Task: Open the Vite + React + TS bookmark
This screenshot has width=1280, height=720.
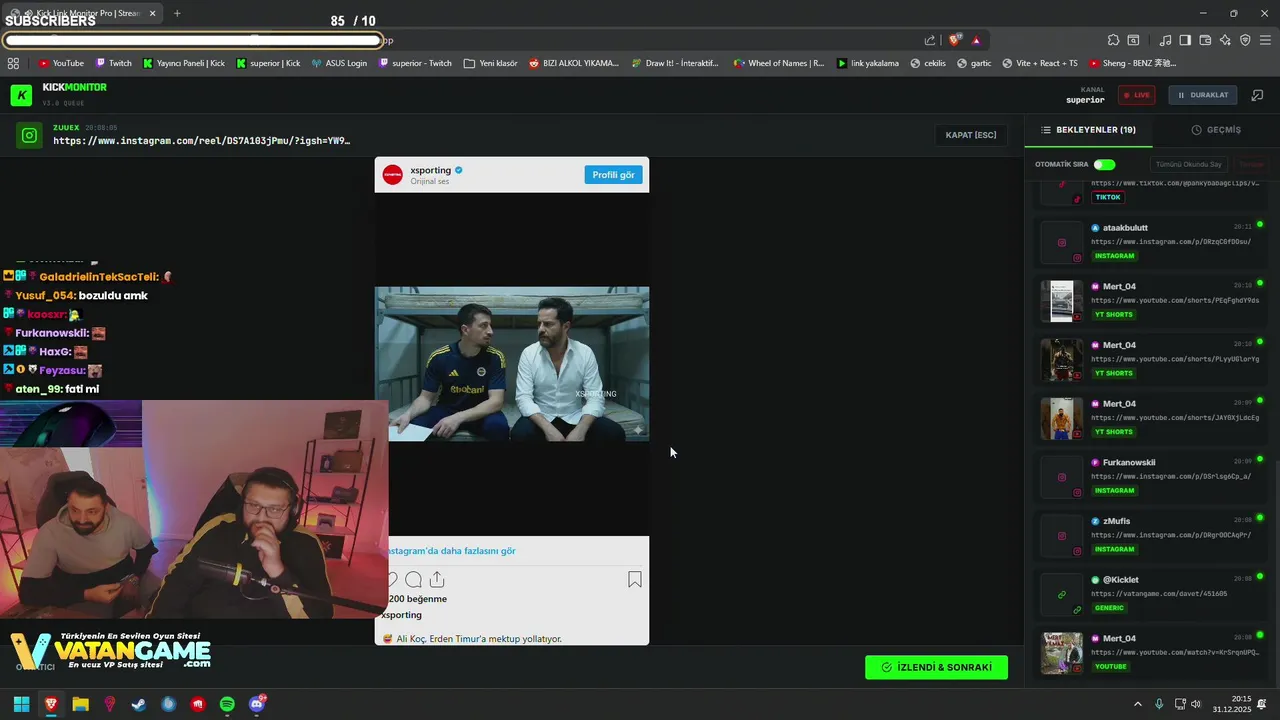Action: click(x=1038, y=63)
